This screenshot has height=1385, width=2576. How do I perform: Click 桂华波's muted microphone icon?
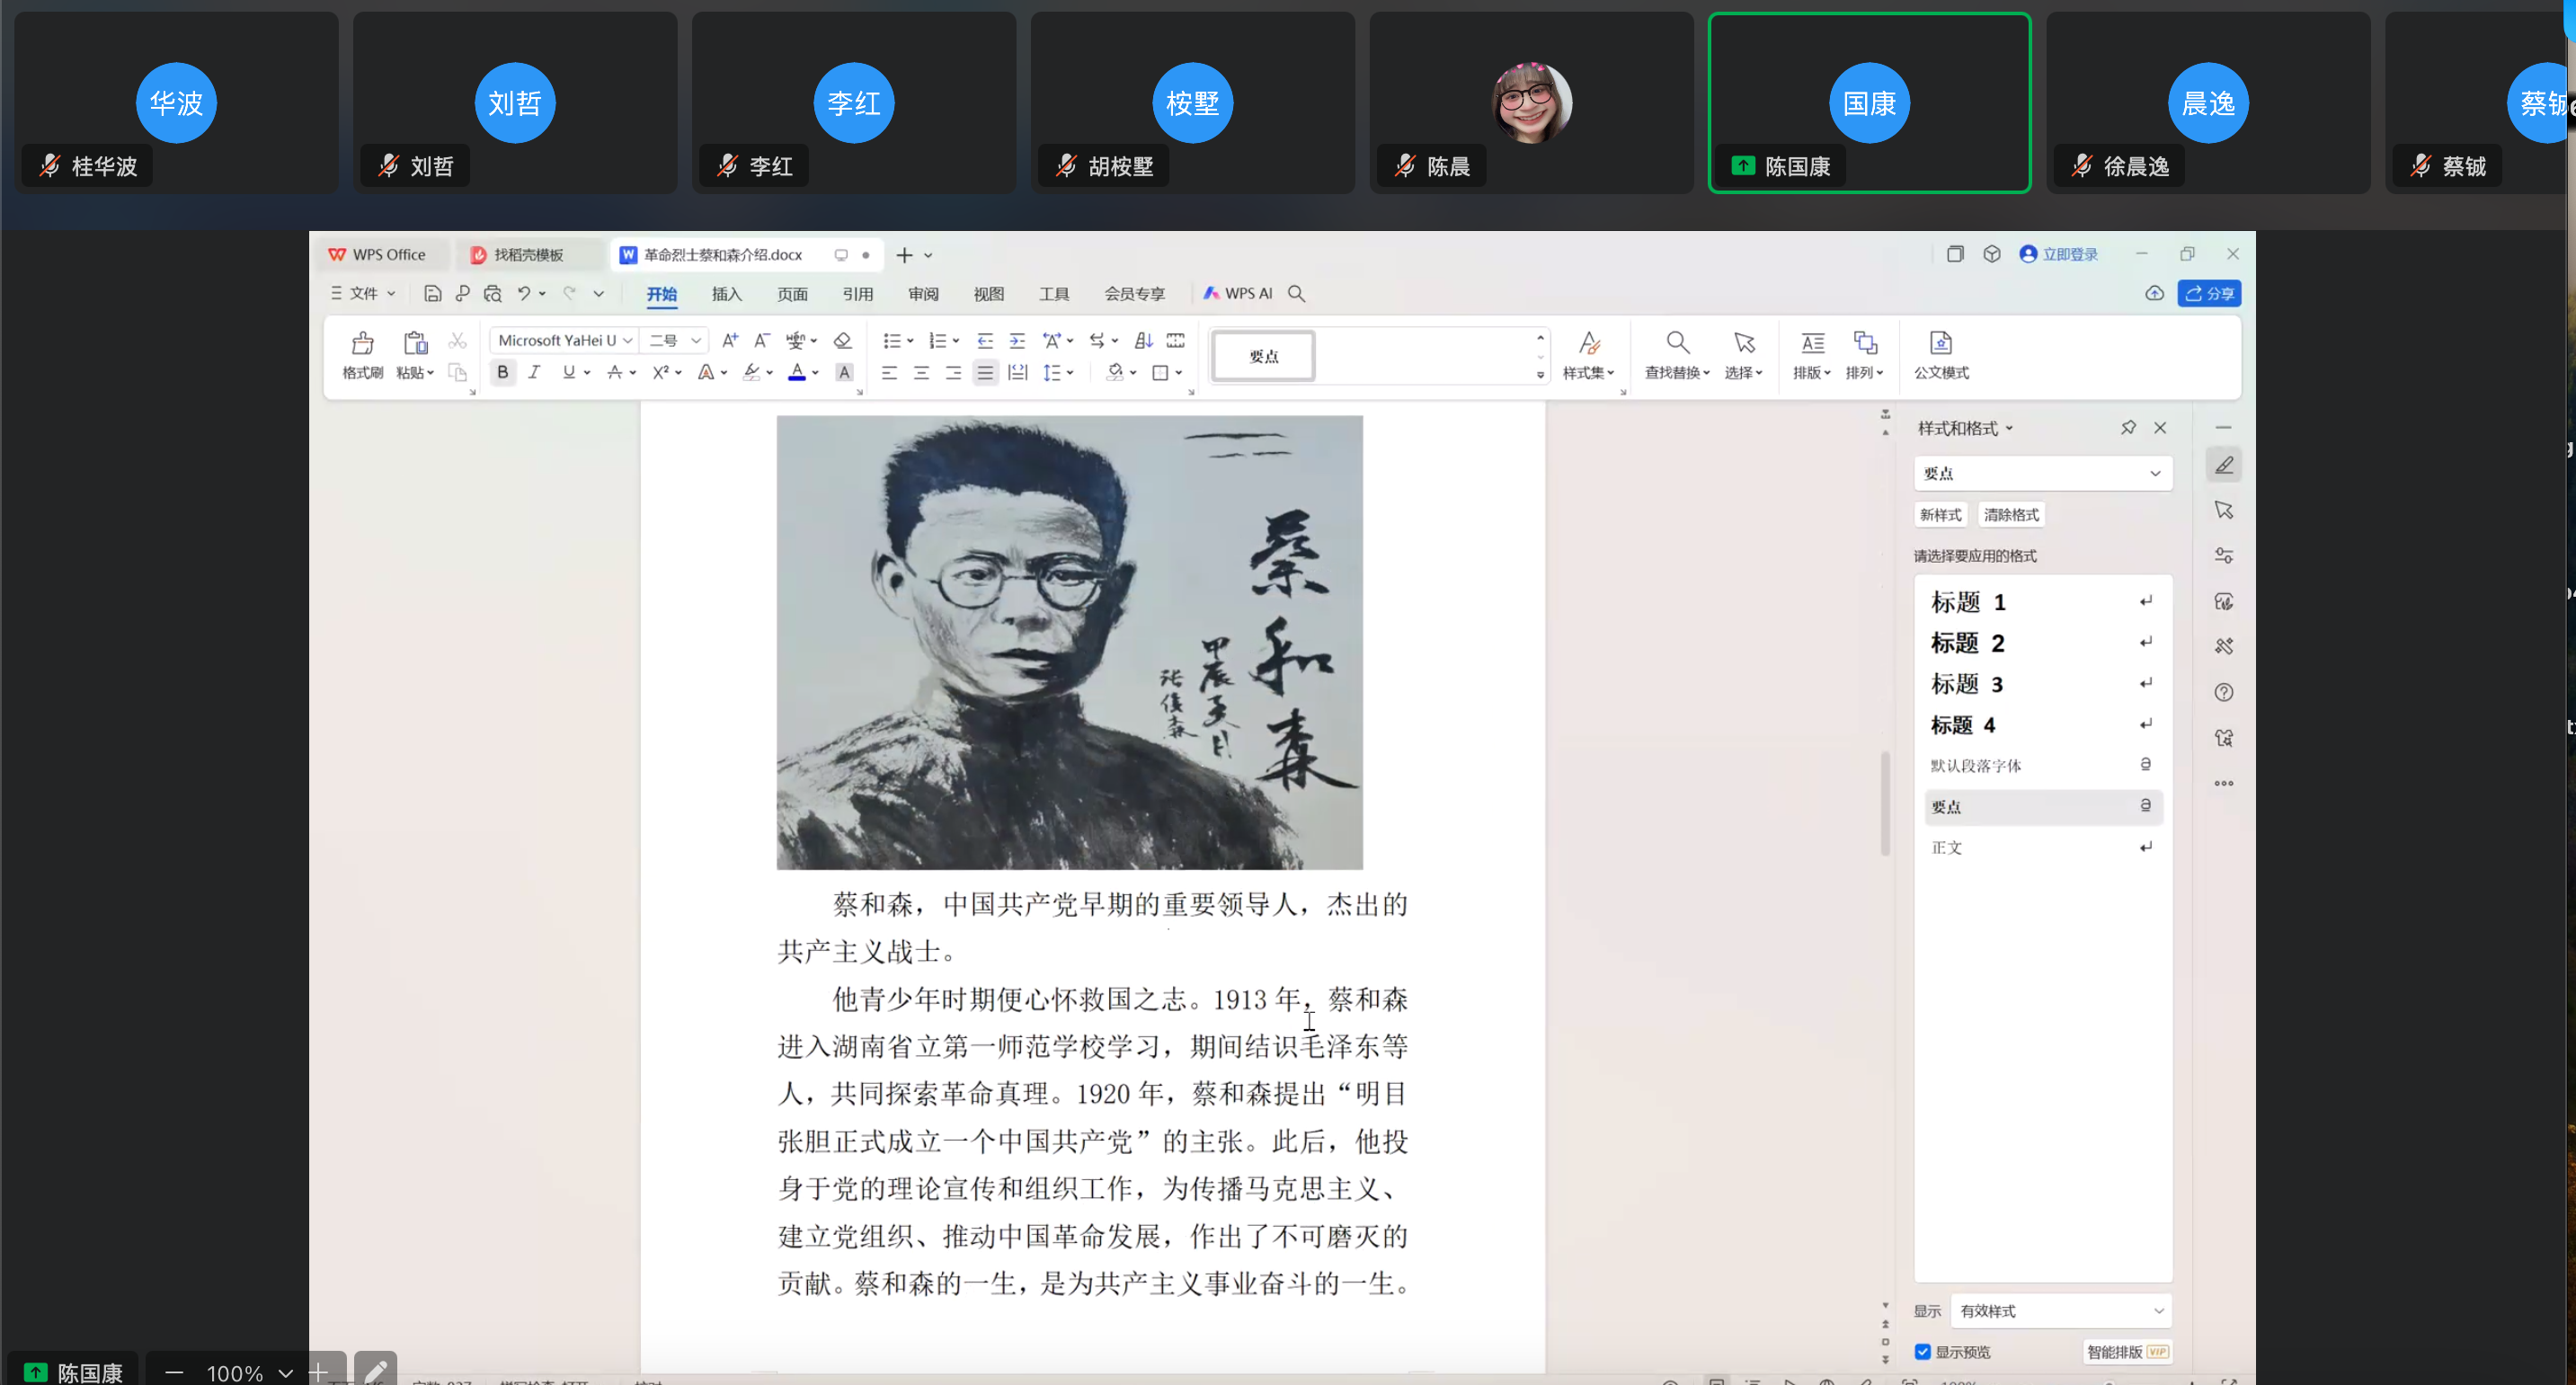click(x=49, y=166)
